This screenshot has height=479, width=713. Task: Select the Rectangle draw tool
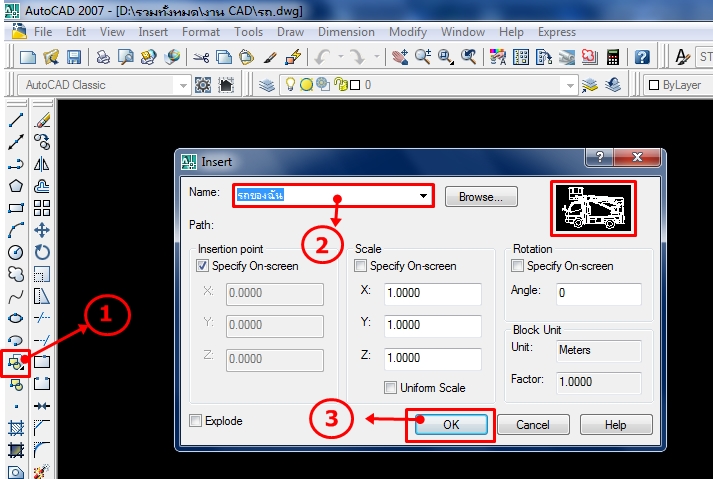click(x=15, y=208)
